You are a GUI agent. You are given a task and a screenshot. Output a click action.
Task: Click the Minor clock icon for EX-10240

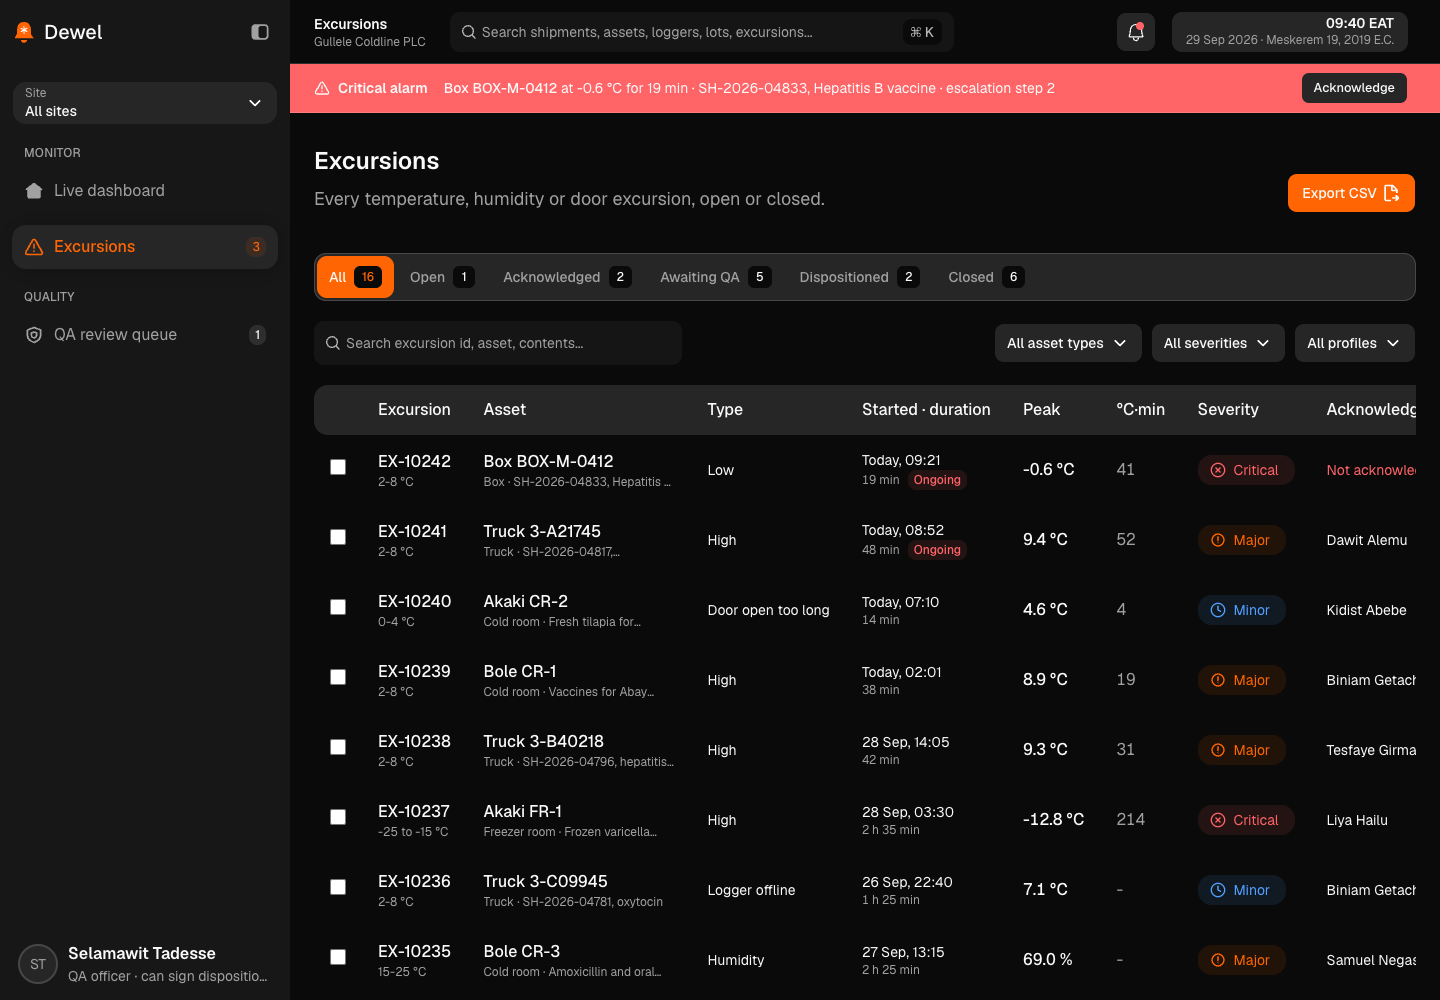click(x=1218, y=610)
